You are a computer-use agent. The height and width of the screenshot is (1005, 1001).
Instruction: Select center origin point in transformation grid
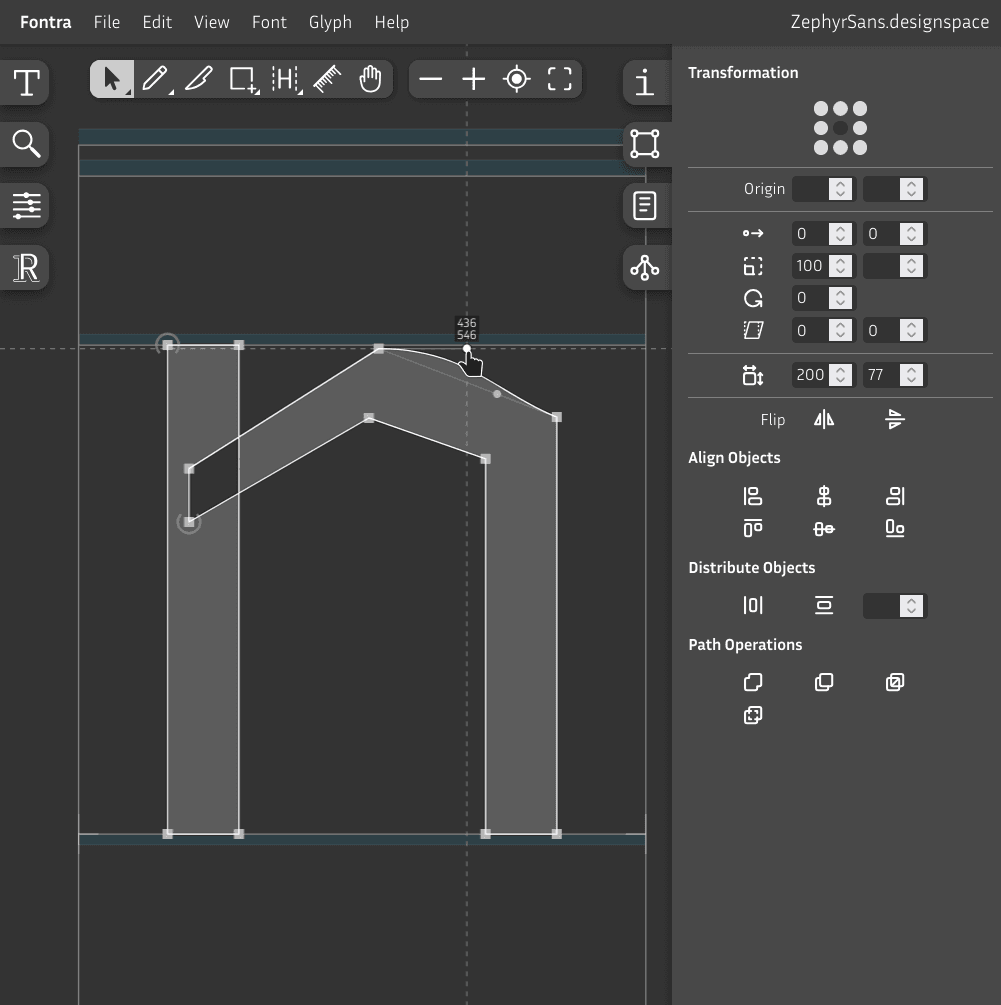pyautogui.click(x=840, y=128)
